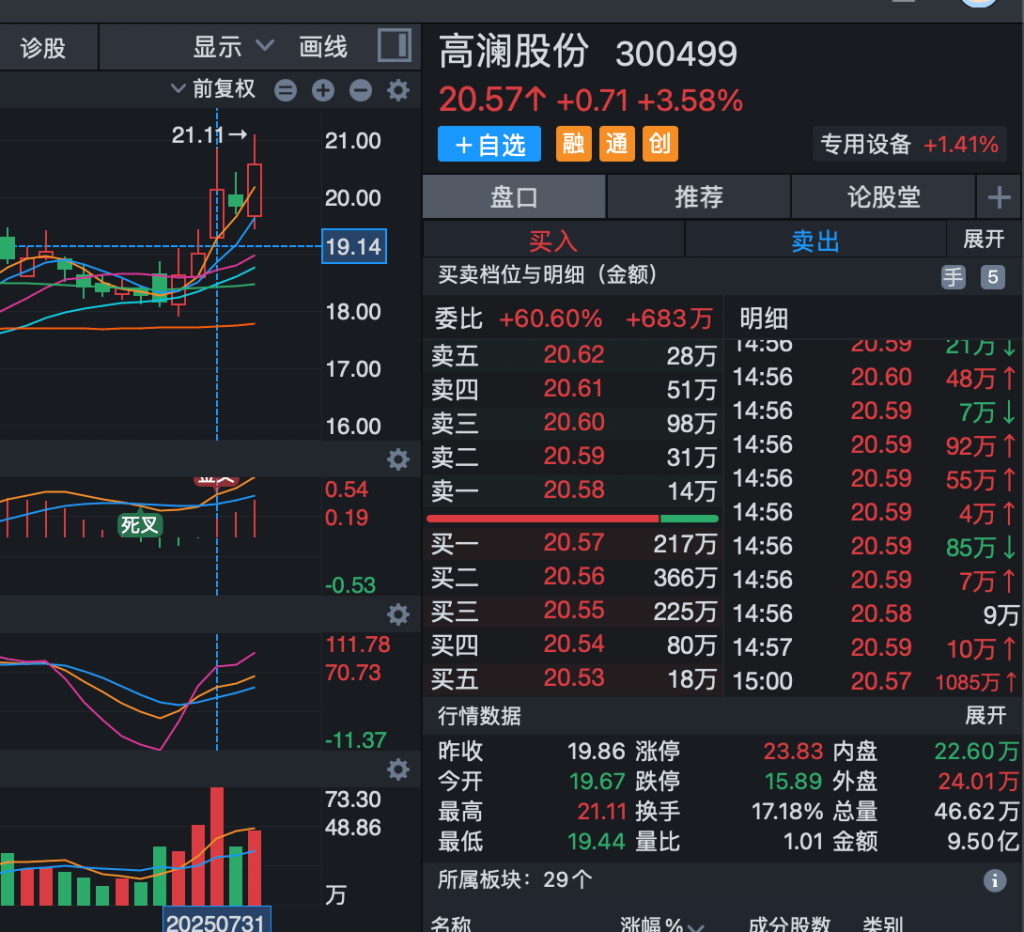
Task: Click the 死叉 marker on the MACD chart
Action: coord(140,524)
